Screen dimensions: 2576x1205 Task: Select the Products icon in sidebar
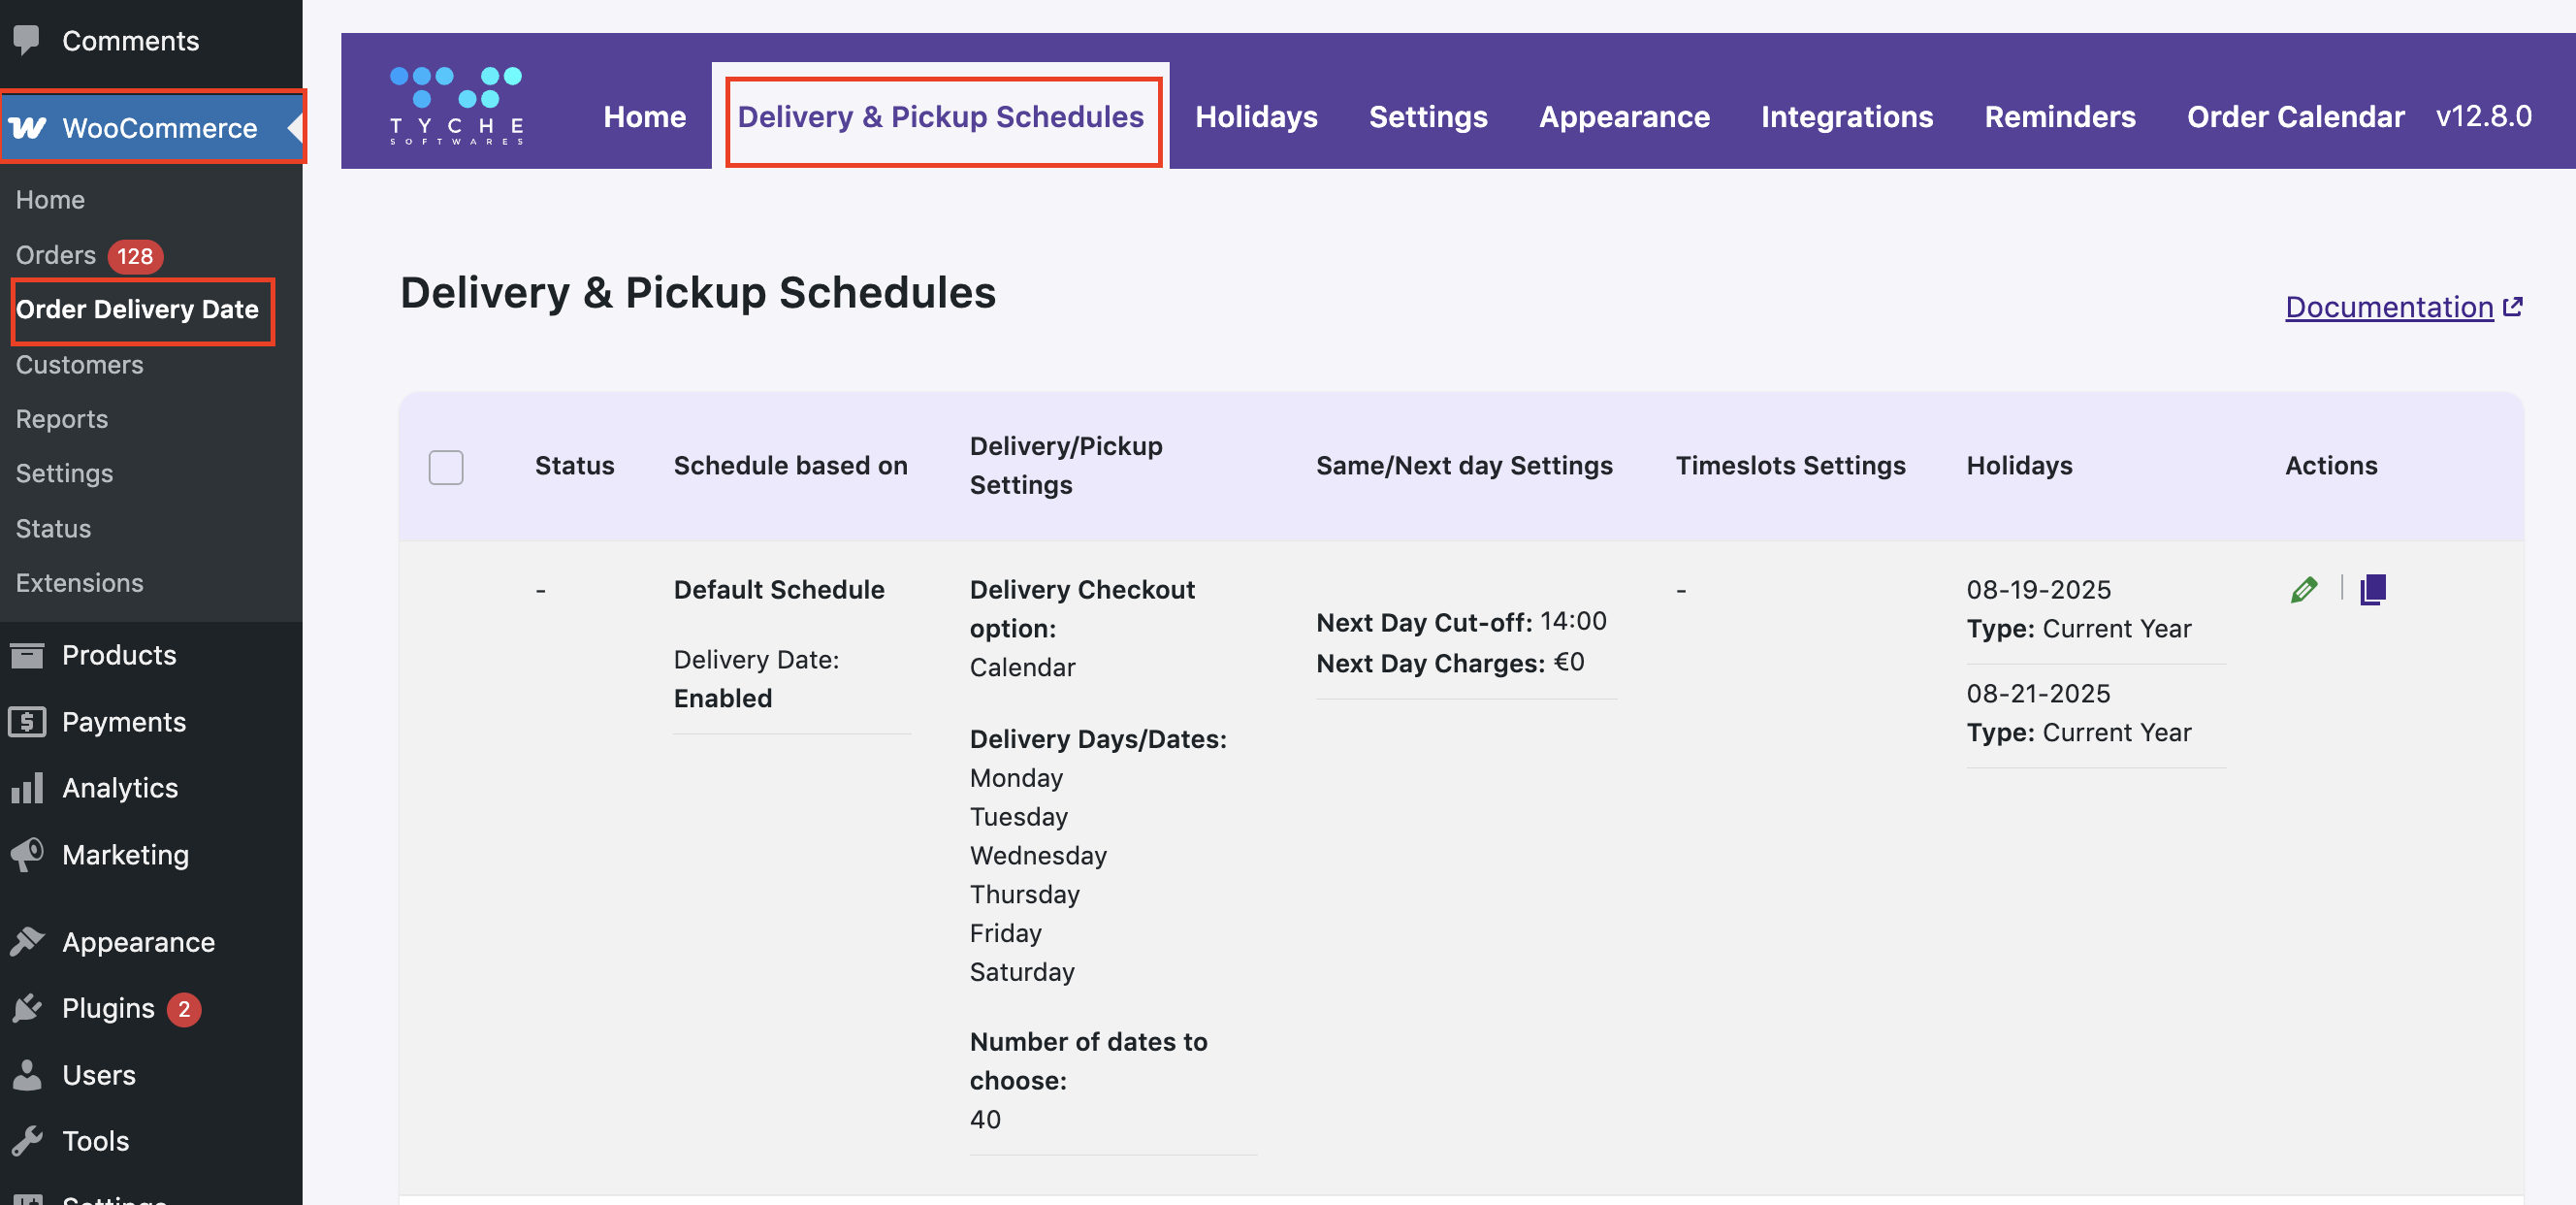click(27, 655)
